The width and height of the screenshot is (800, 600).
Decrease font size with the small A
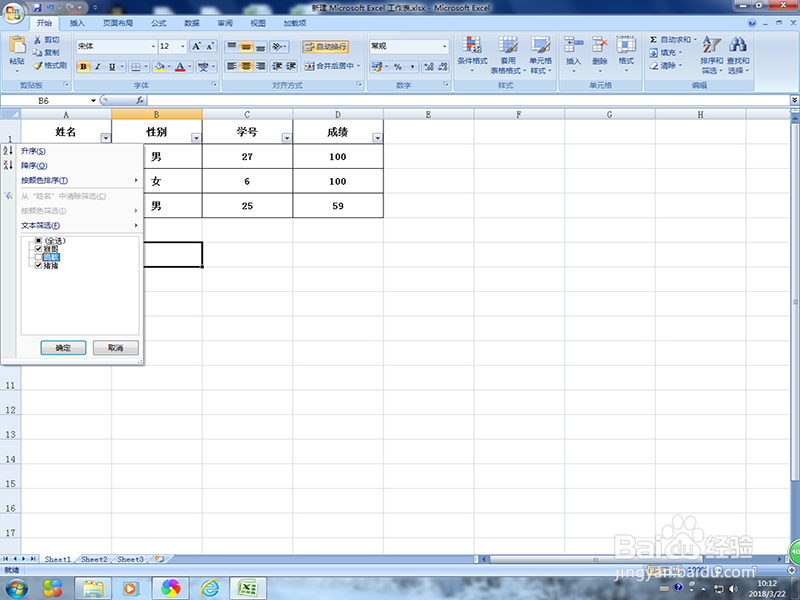[x=210, y=46]
